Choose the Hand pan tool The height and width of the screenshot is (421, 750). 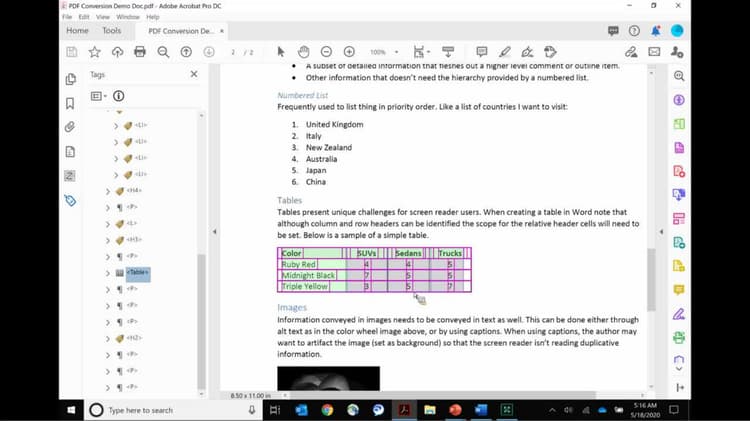click(x=303, y=52)
